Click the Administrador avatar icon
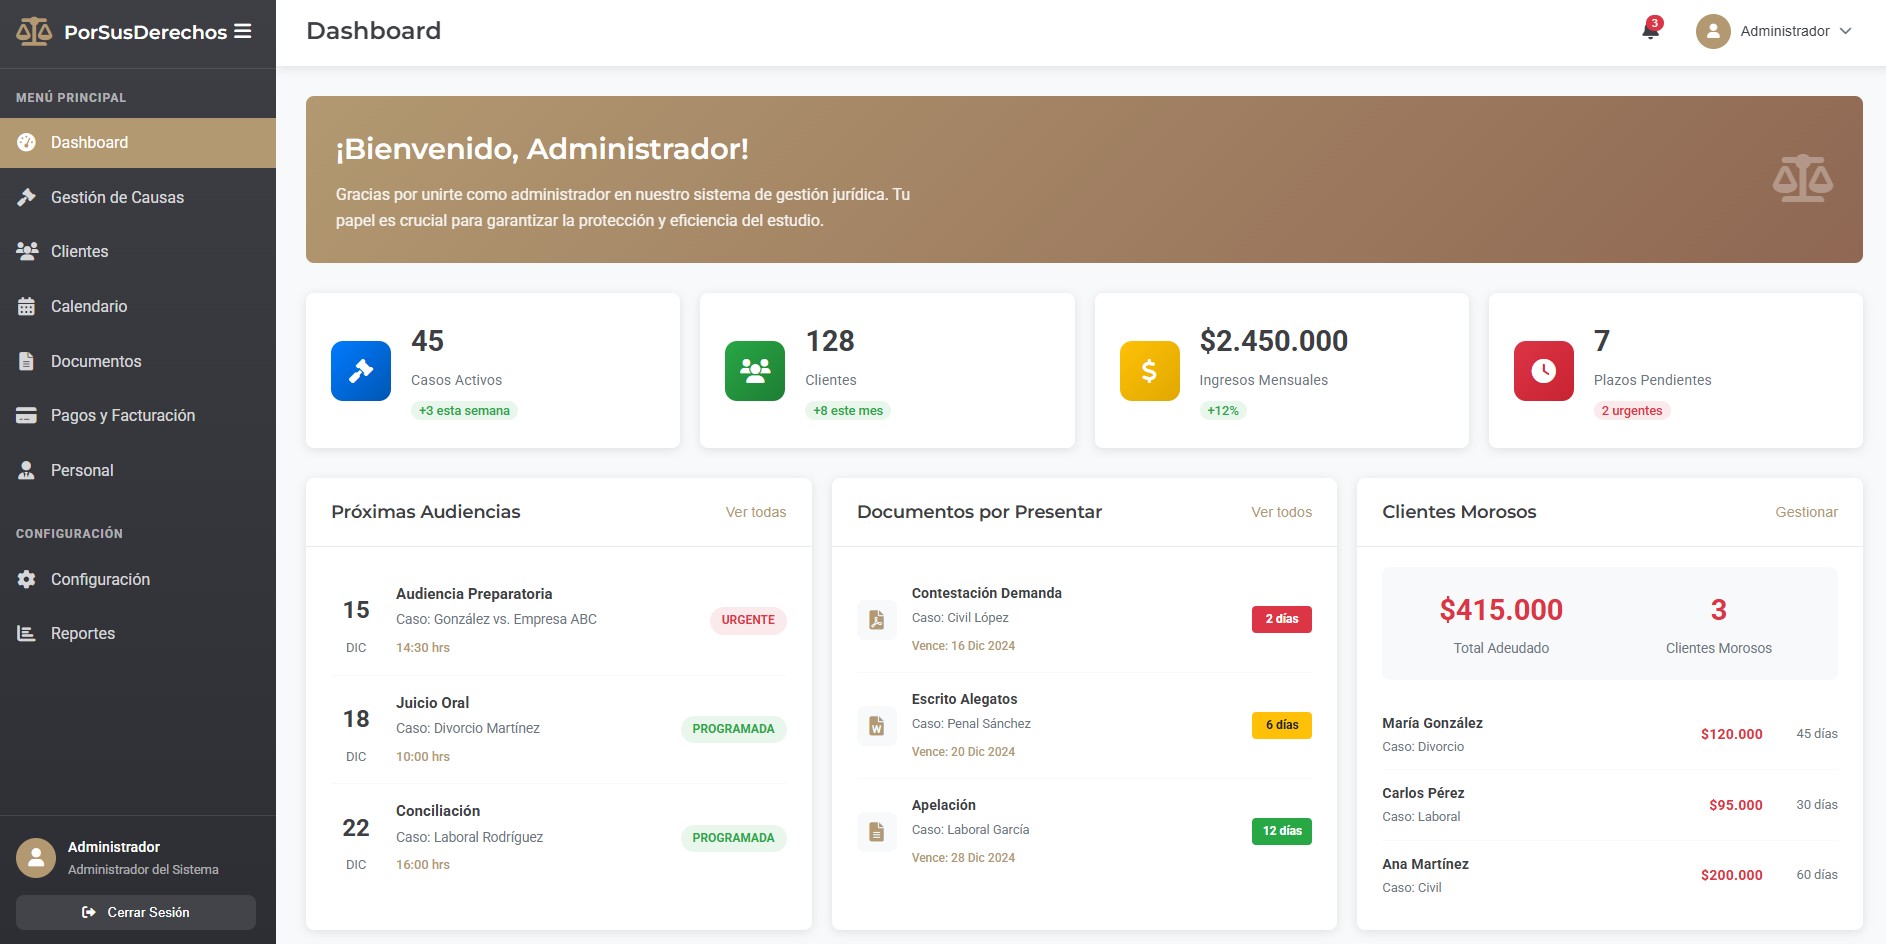1886x944 pixels. coord(1712,31)
